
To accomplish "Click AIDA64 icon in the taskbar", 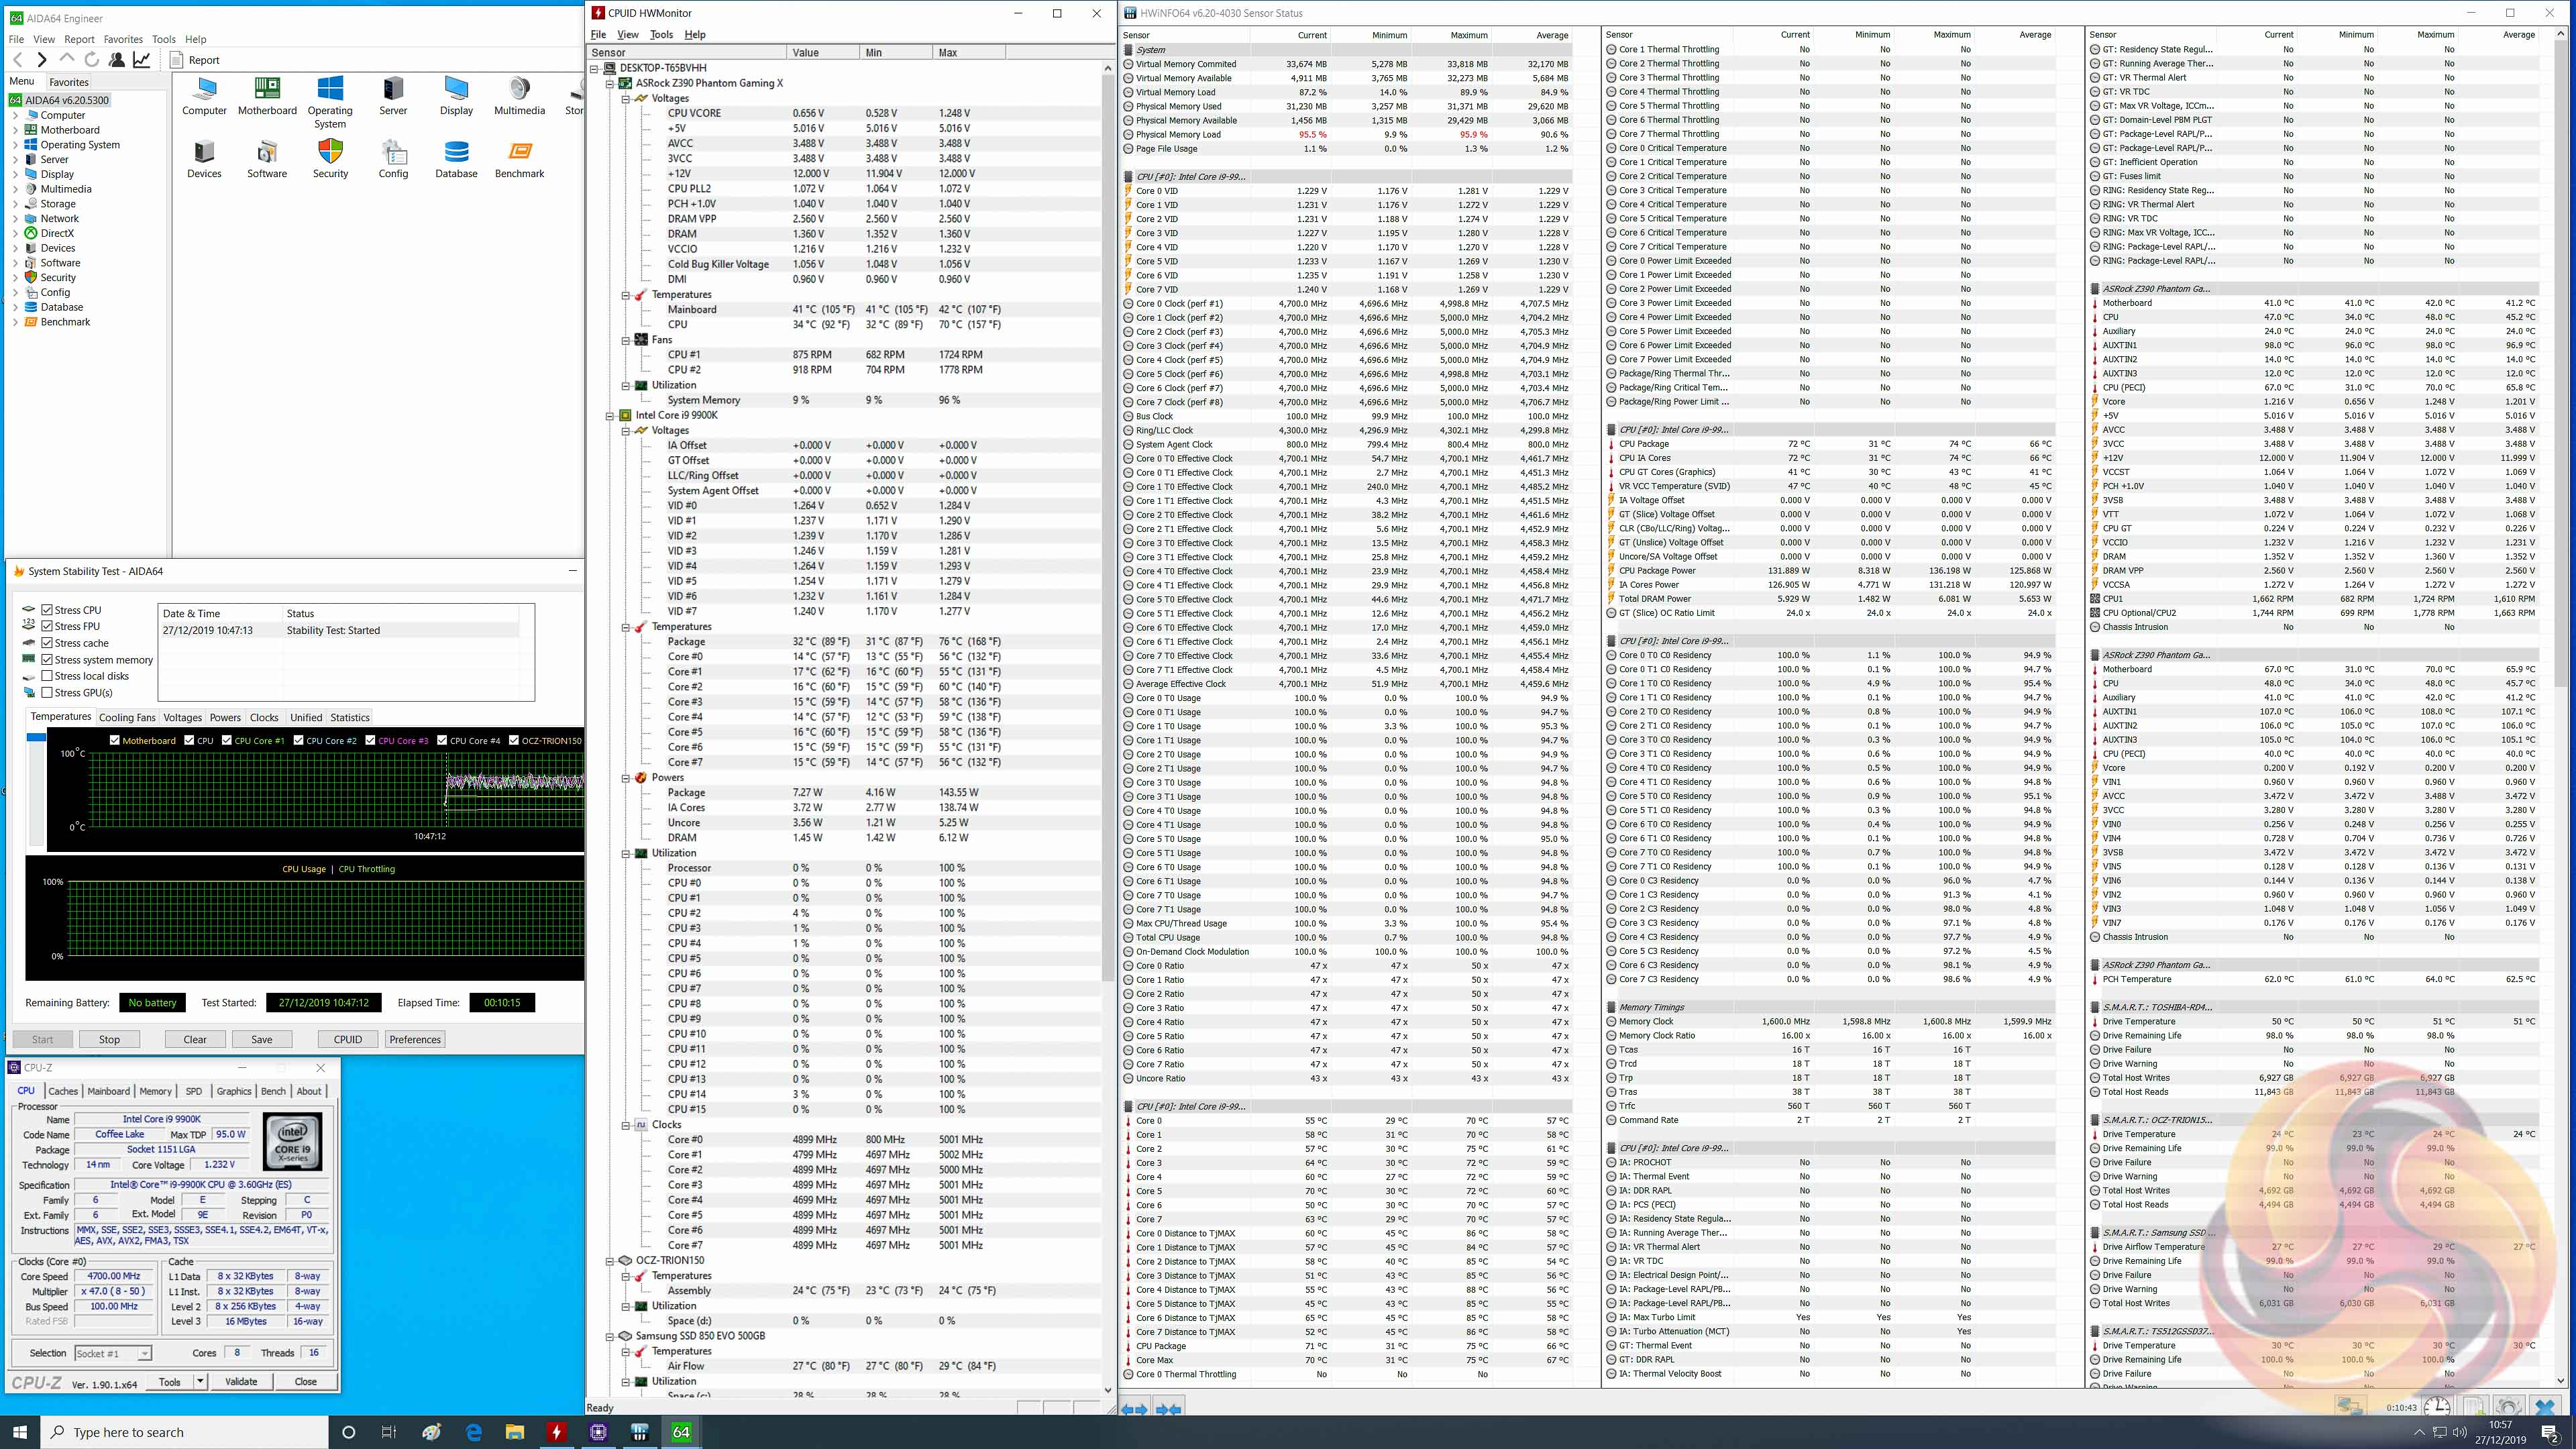I will pyautogui.click(x=681, y=1432).
